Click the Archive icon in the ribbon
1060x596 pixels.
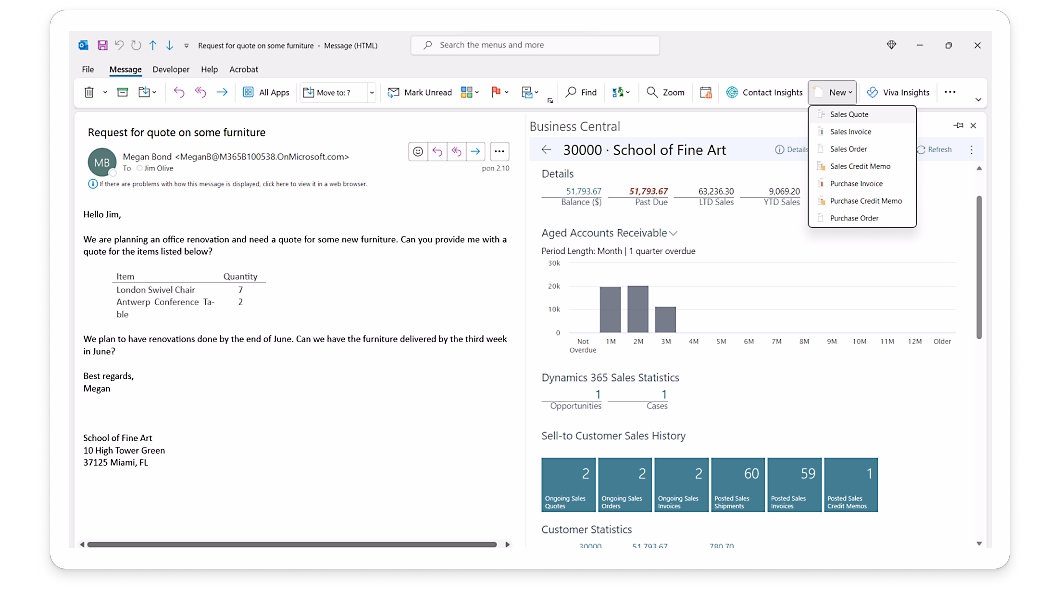point(122,93)
